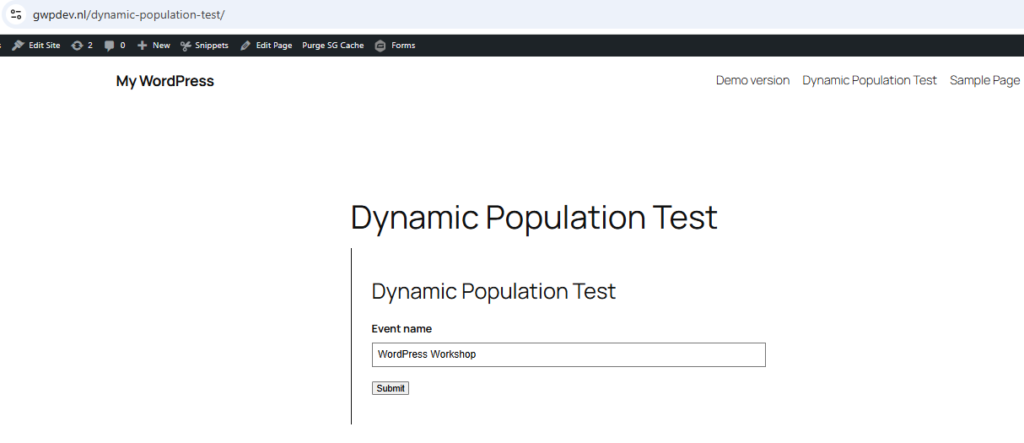
Task: Click the Dynamic Population Test form title
Action: (x=494, y=291)
